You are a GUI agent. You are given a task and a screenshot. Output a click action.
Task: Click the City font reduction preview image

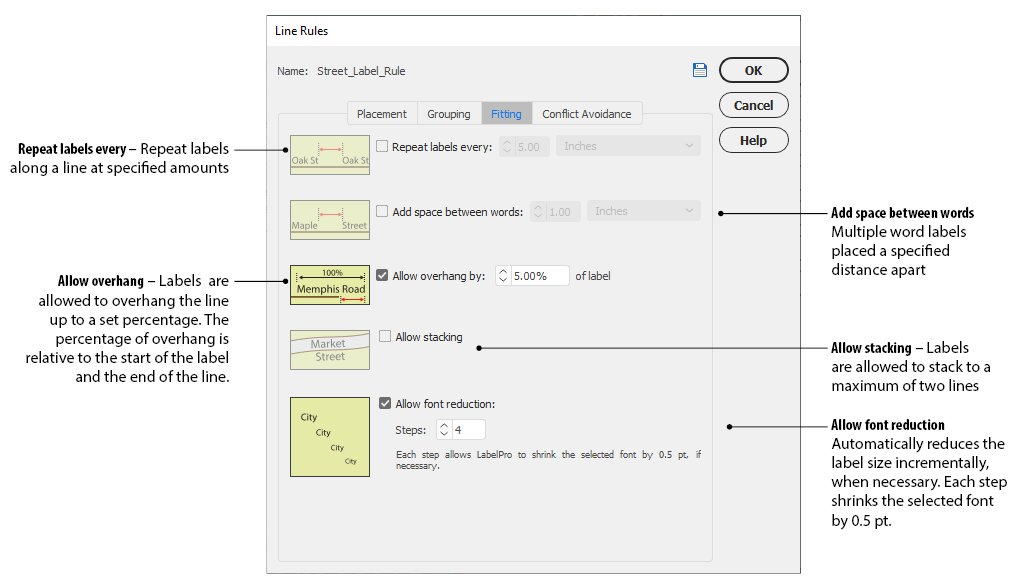(330, 436)
